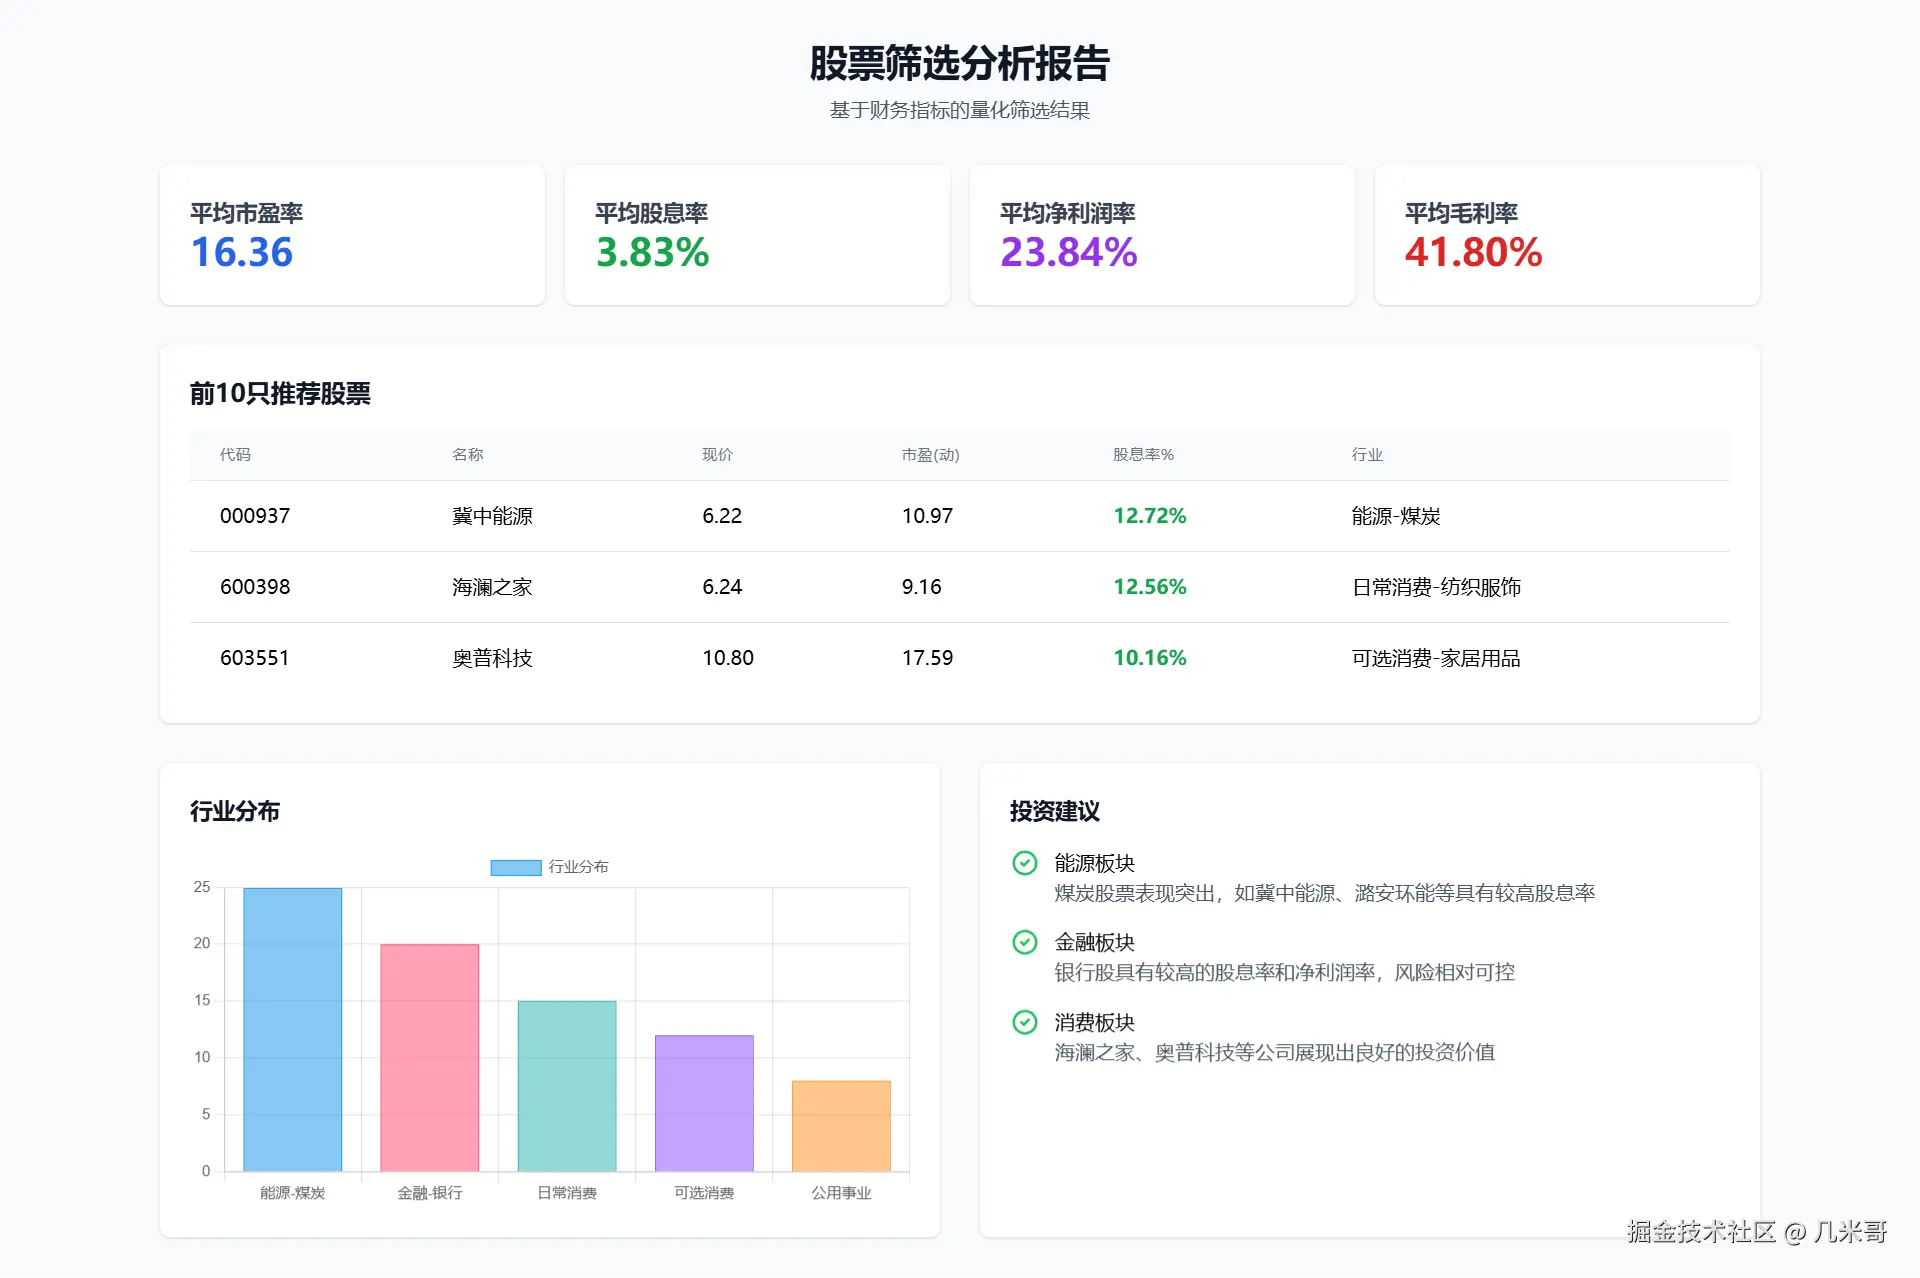Click the blue 行业分布 legend swatch

(514, 866)
